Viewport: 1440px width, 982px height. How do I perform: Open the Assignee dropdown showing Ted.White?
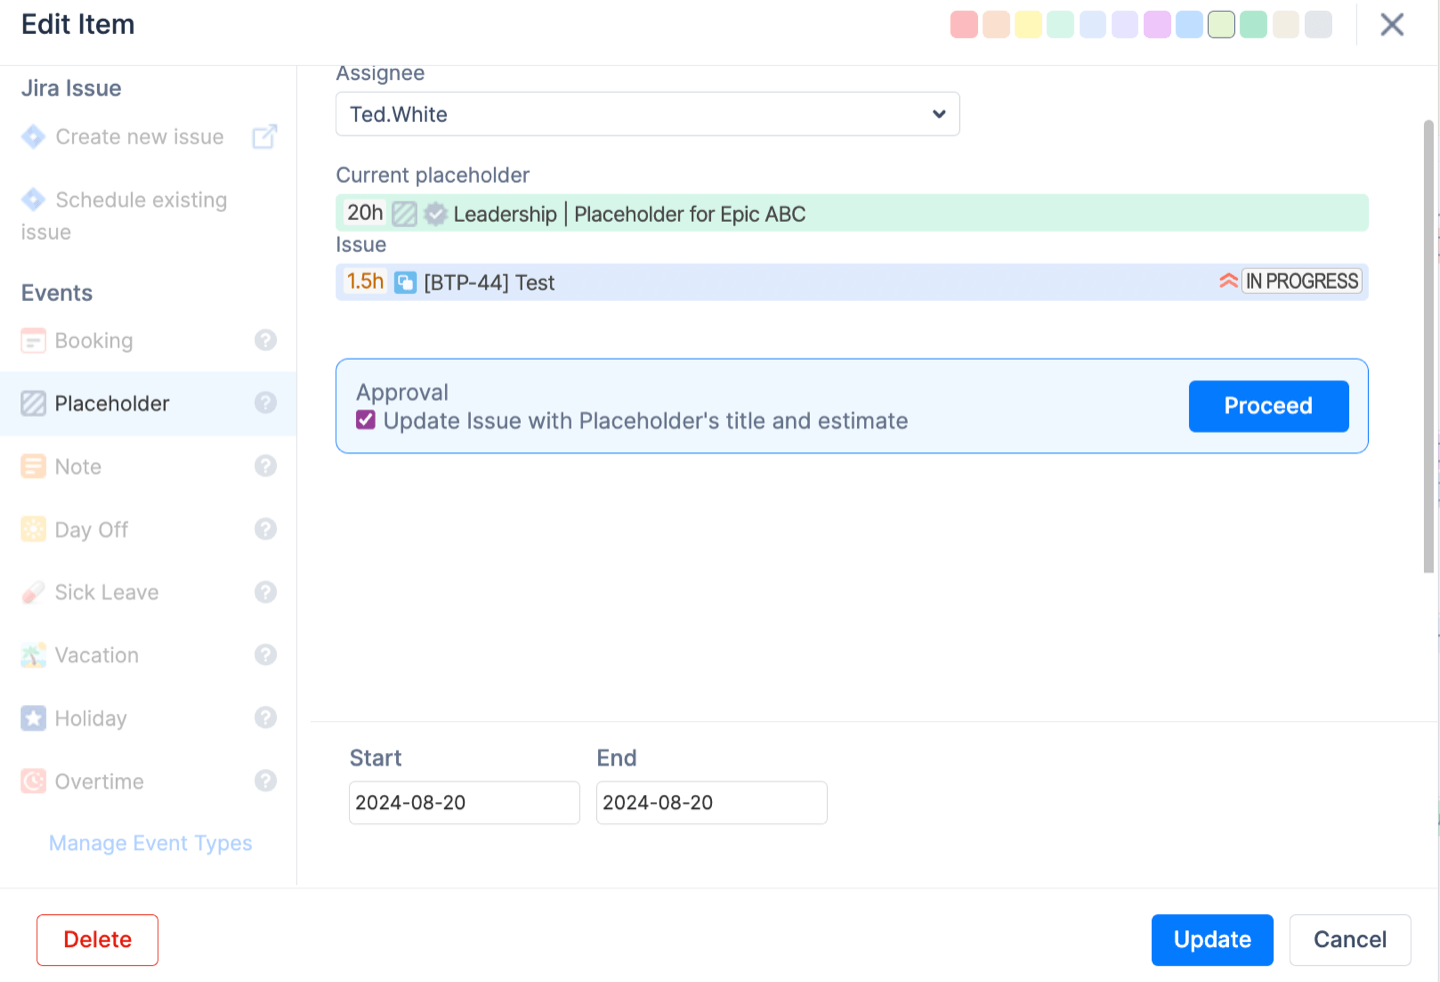[647, 114]
